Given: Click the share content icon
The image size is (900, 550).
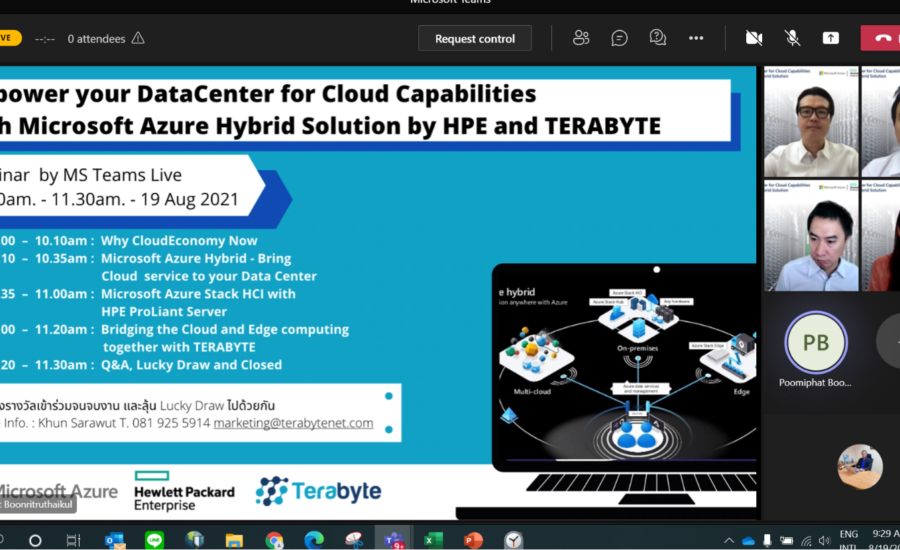Looking at the screenshot, I should 831,38.
